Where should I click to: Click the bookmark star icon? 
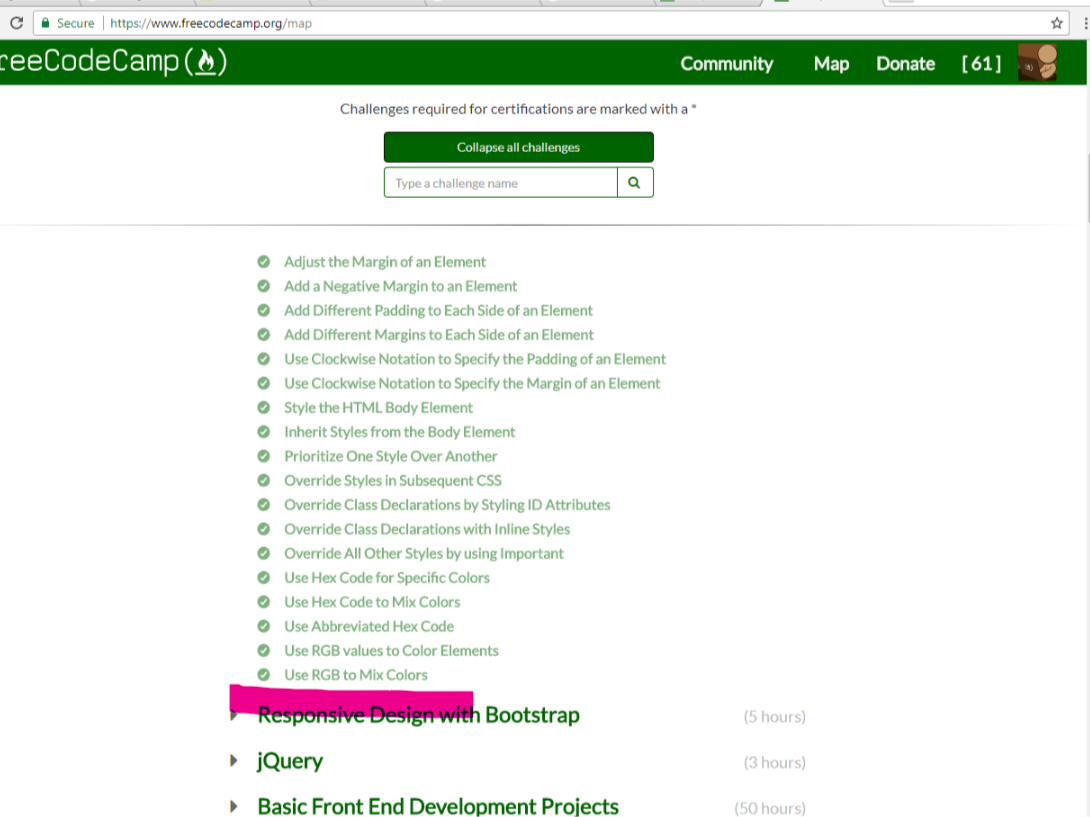coord(1057,23)
